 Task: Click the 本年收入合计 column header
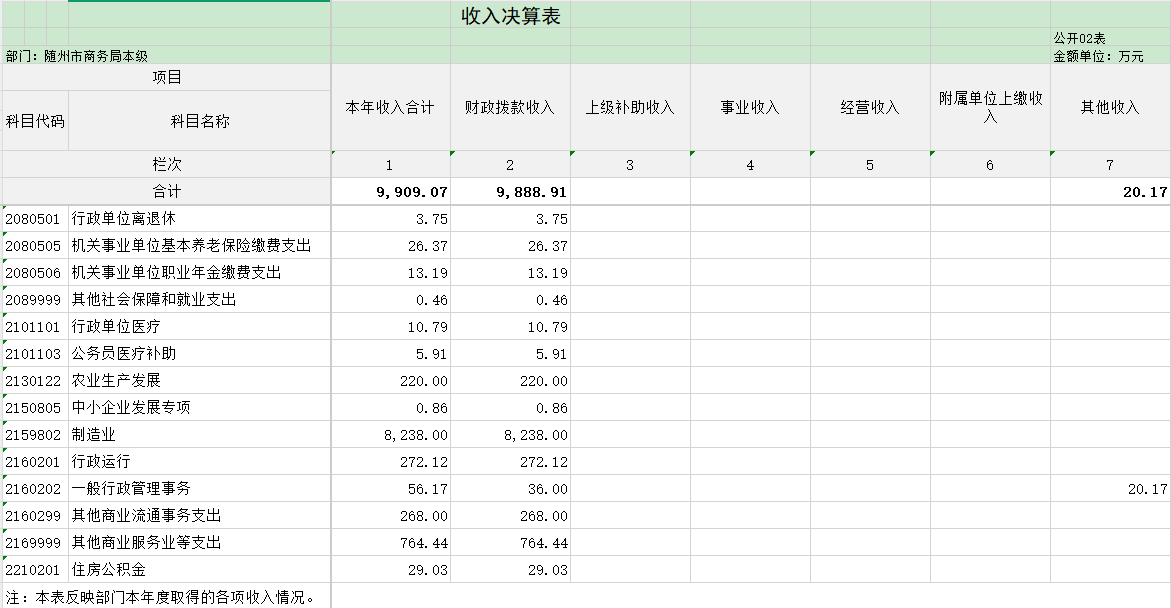(x=391, y=108)
